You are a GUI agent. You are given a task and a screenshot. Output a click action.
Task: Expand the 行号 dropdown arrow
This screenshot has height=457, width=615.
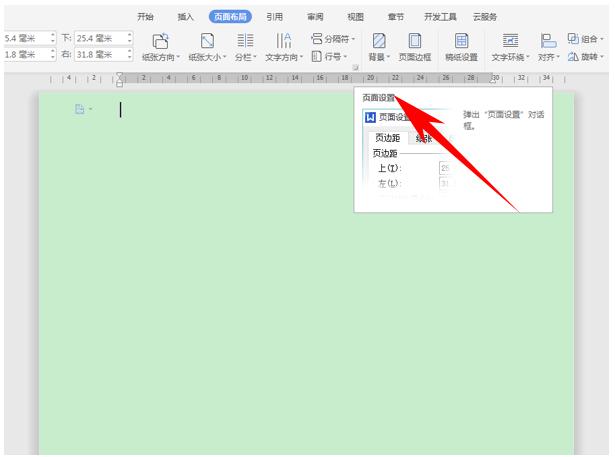345,57
